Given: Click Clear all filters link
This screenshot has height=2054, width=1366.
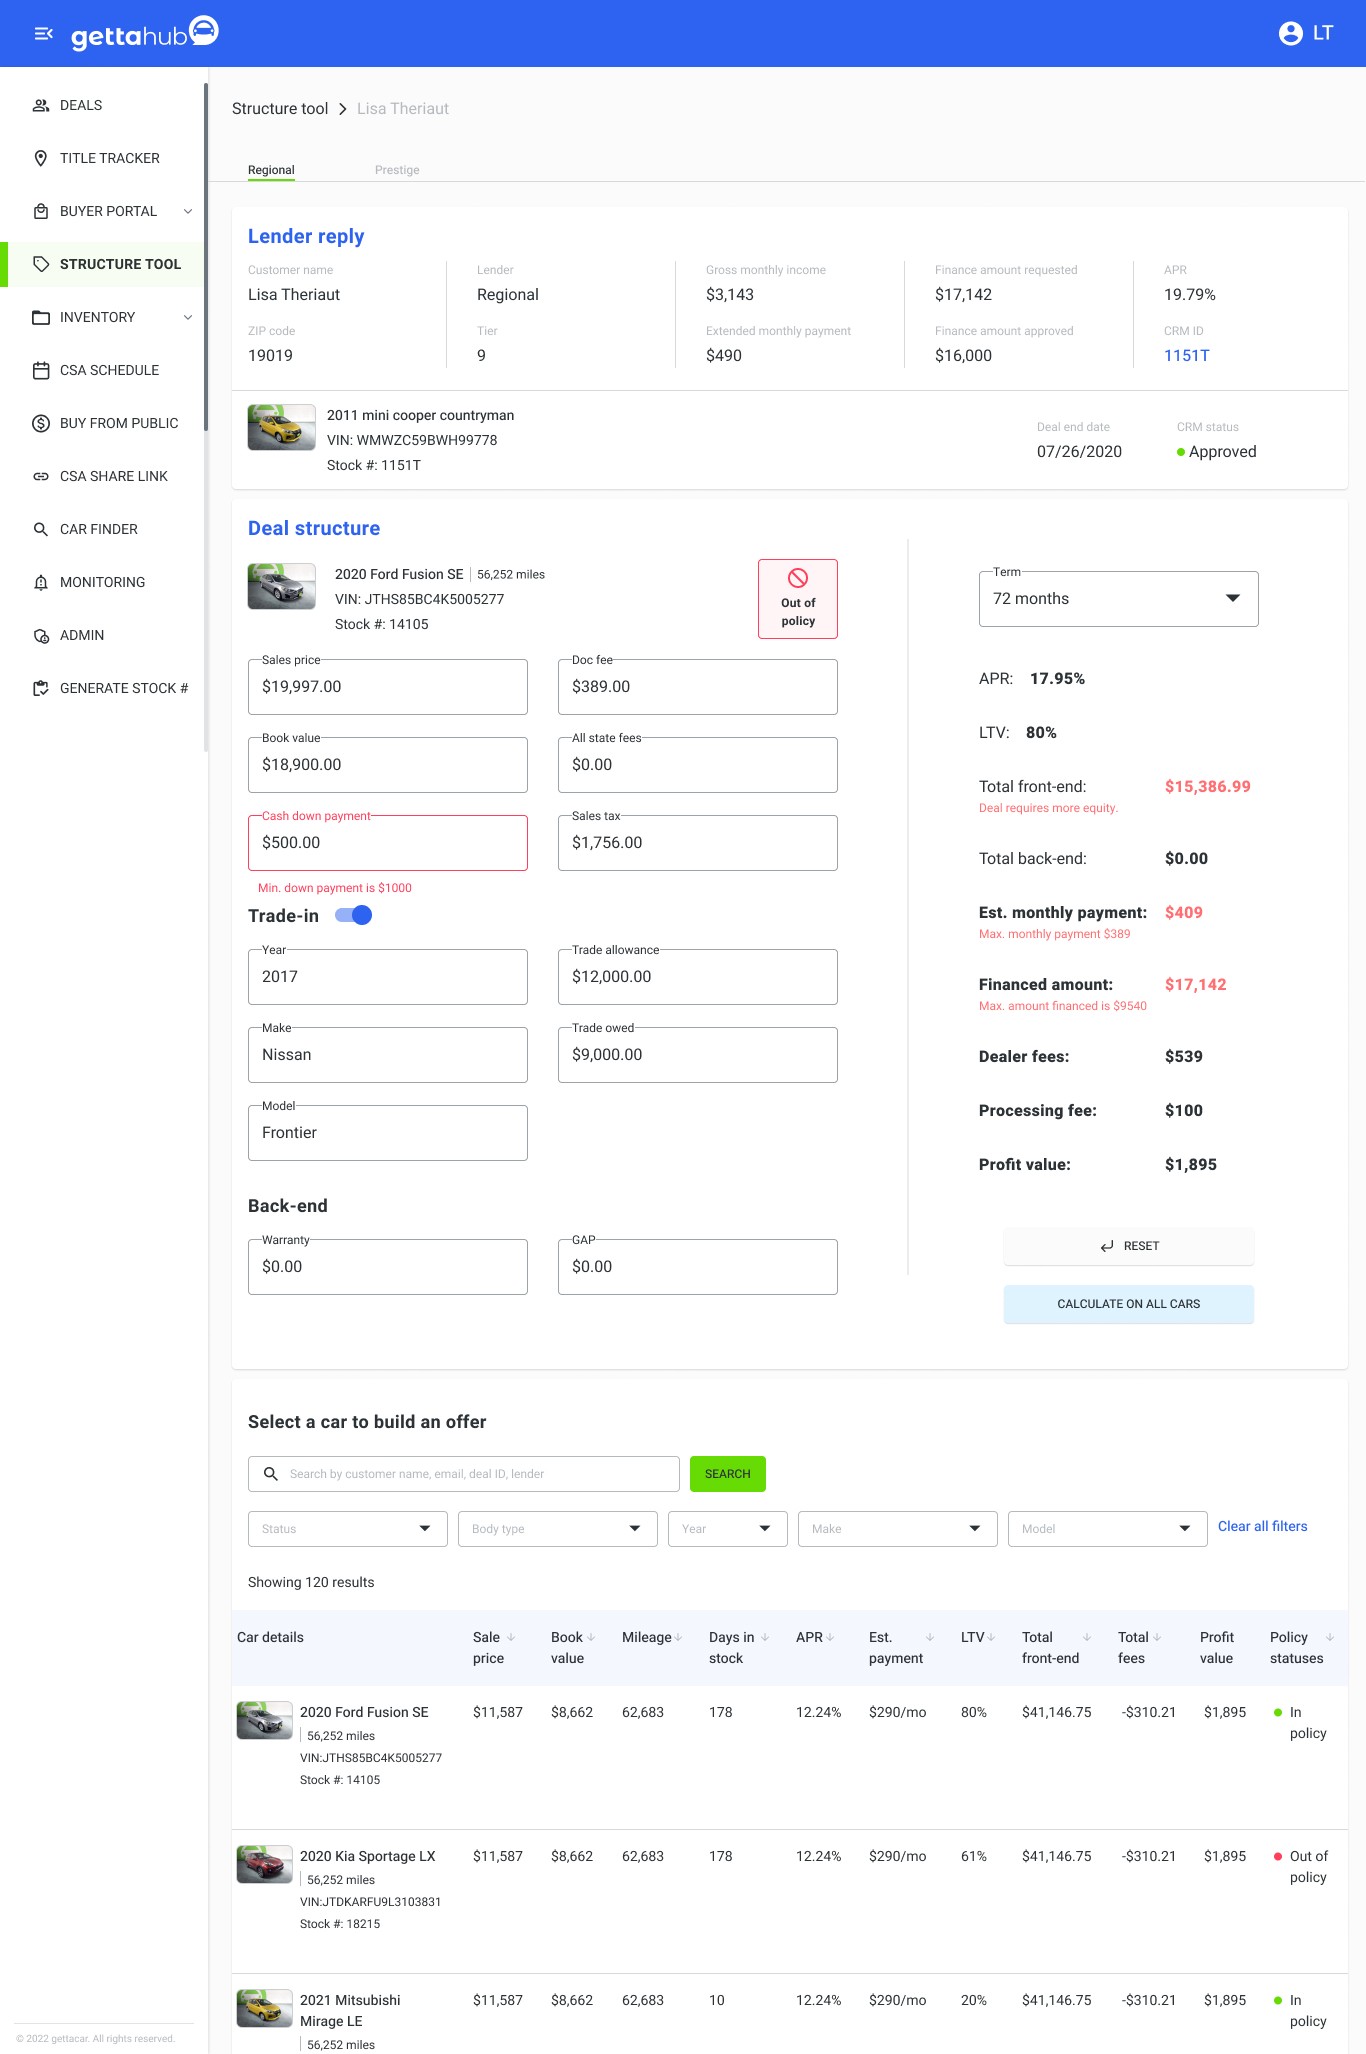Looking at the screenshot, I should click(x=1263, y=1526).
